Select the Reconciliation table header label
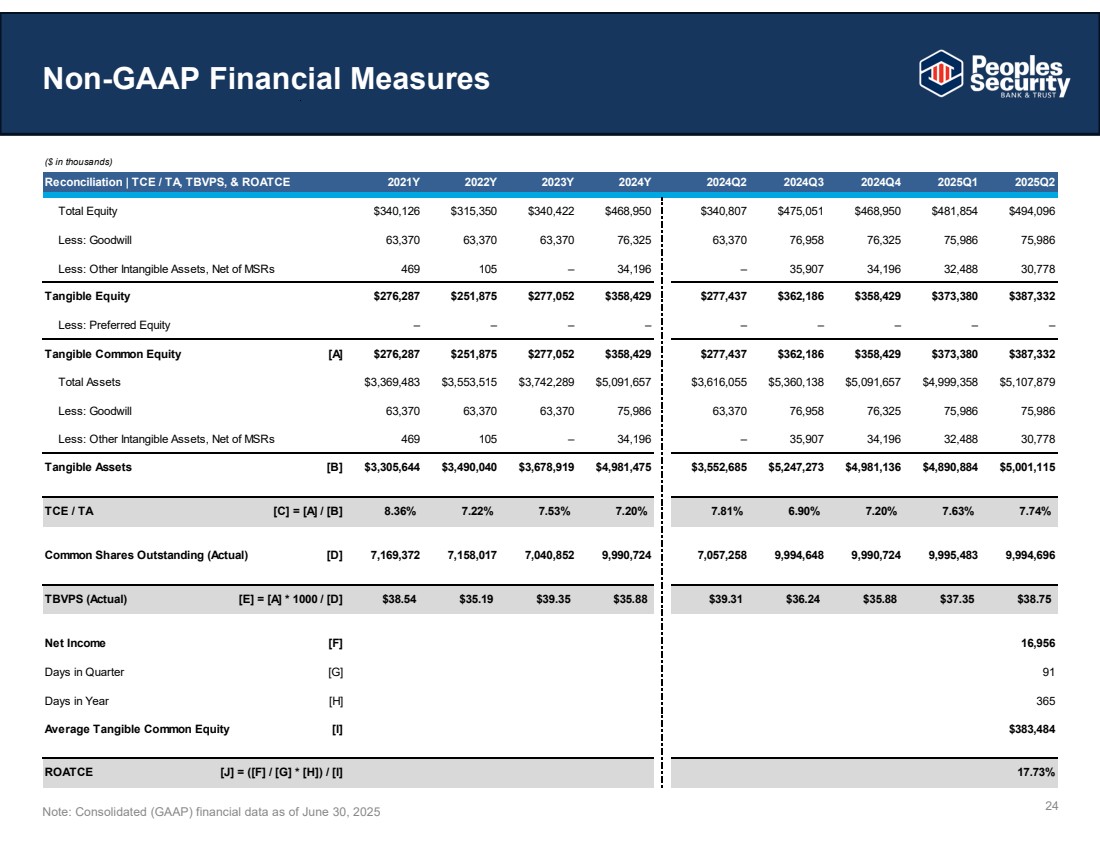This screenshot has height=849, width=1100. point(167,181)
